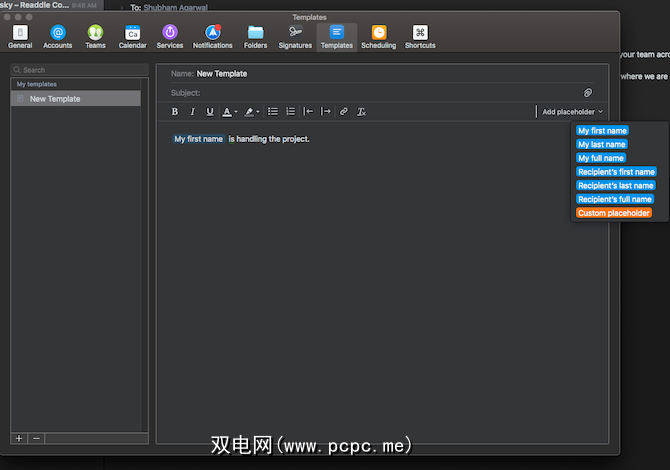Viewport: 670px width, 470px height.
Task: Insert a hyperlink in template
Action: 344,112
